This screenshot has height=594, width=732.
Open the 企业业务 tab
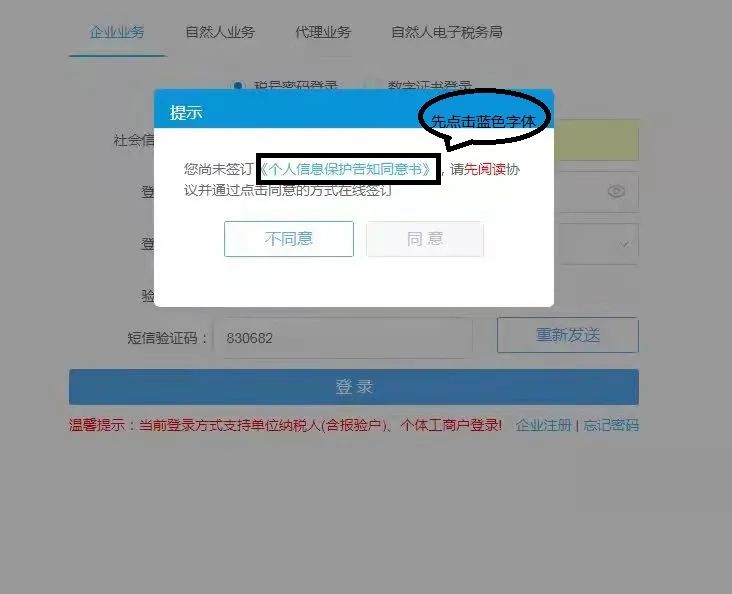point(117,32)
